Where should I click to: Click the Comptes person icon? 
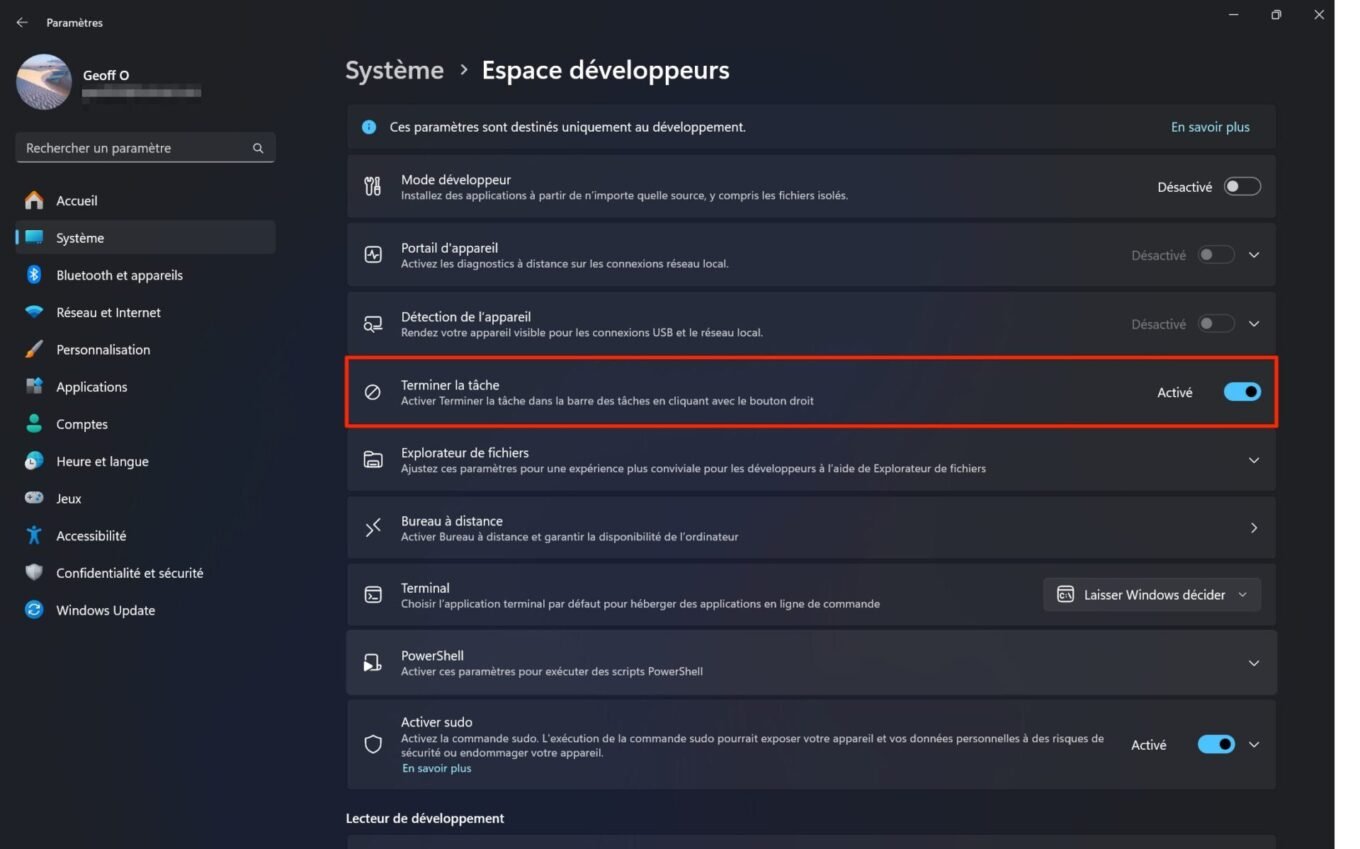34,424
